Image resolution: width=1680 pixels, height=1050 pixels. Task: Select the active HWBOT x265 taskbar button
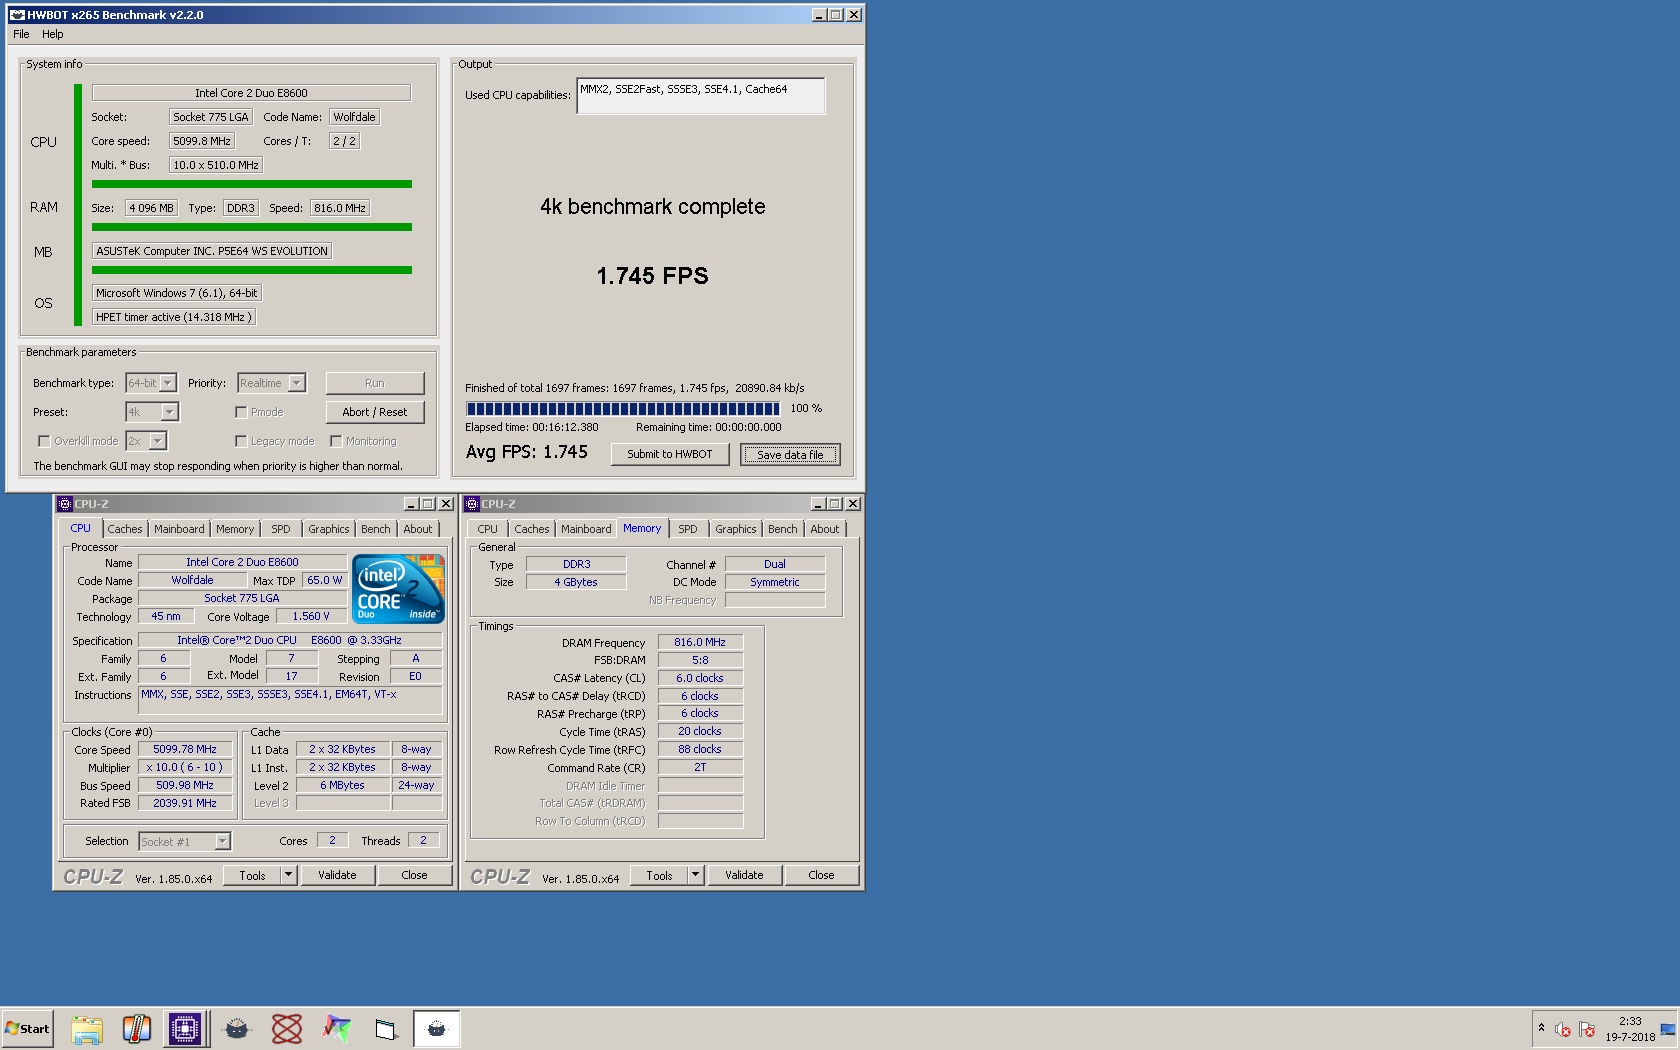(x=437, y=1028)
